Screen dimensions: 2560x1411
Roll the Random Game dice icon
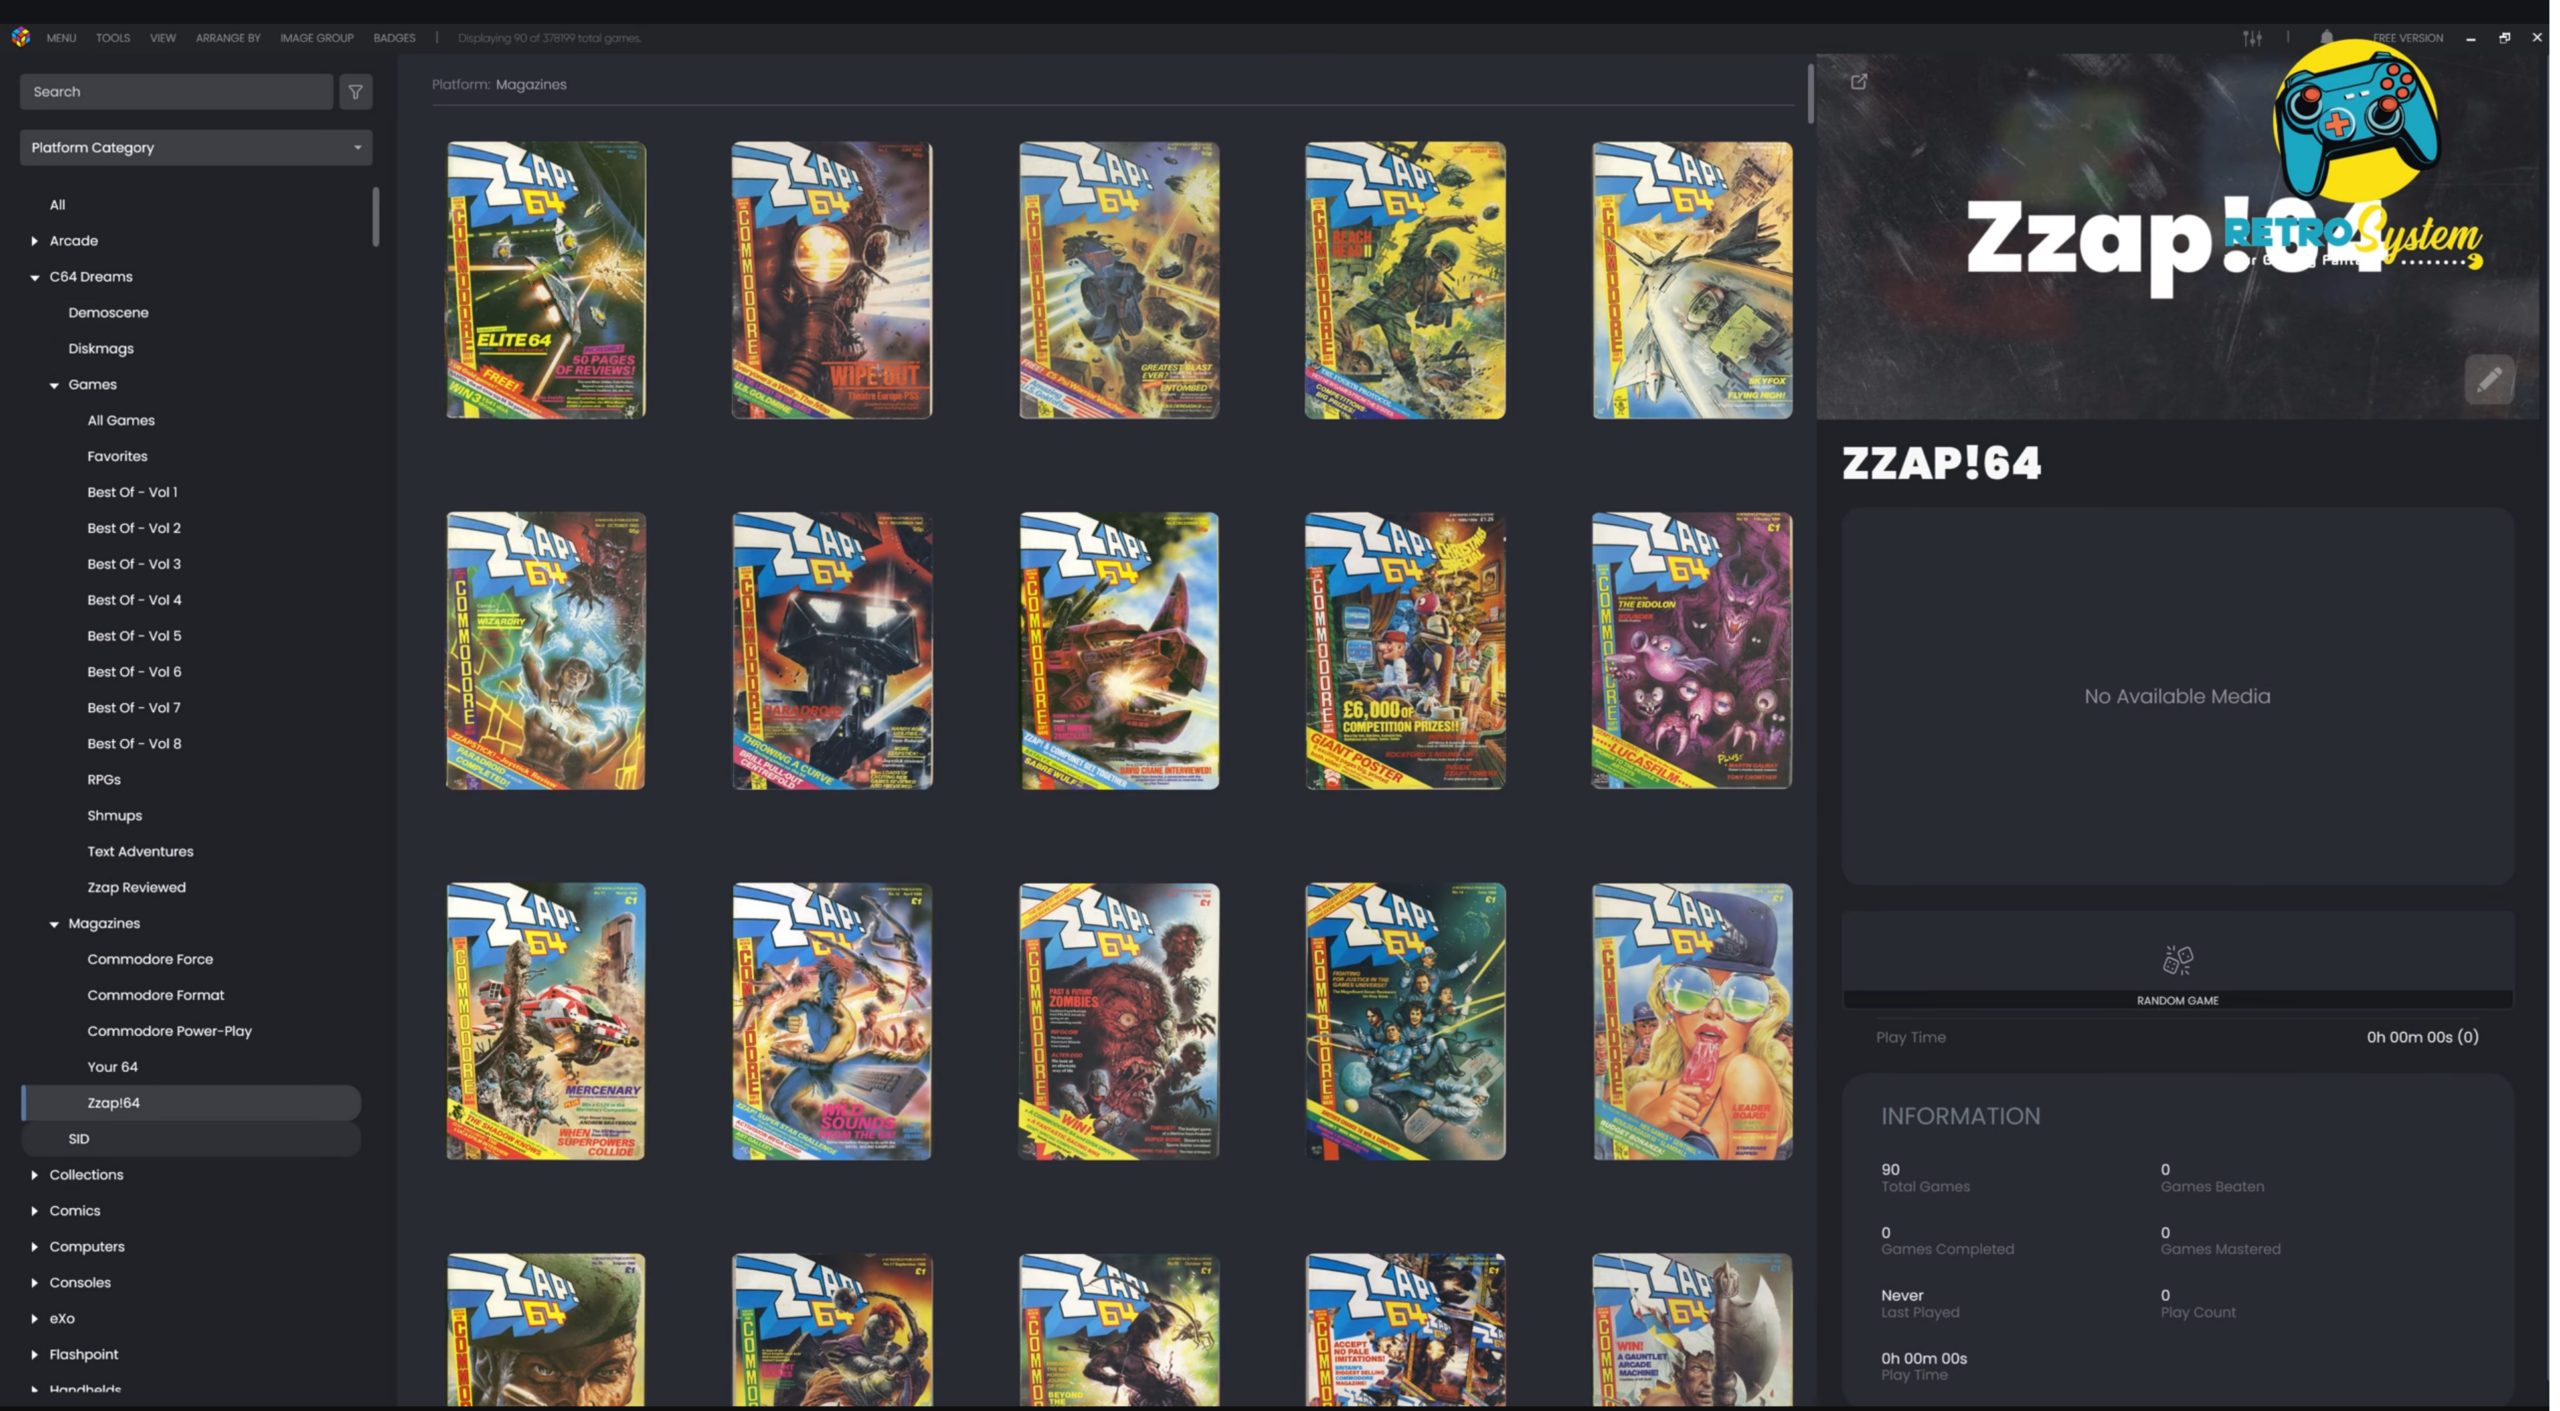point(2177,960)
